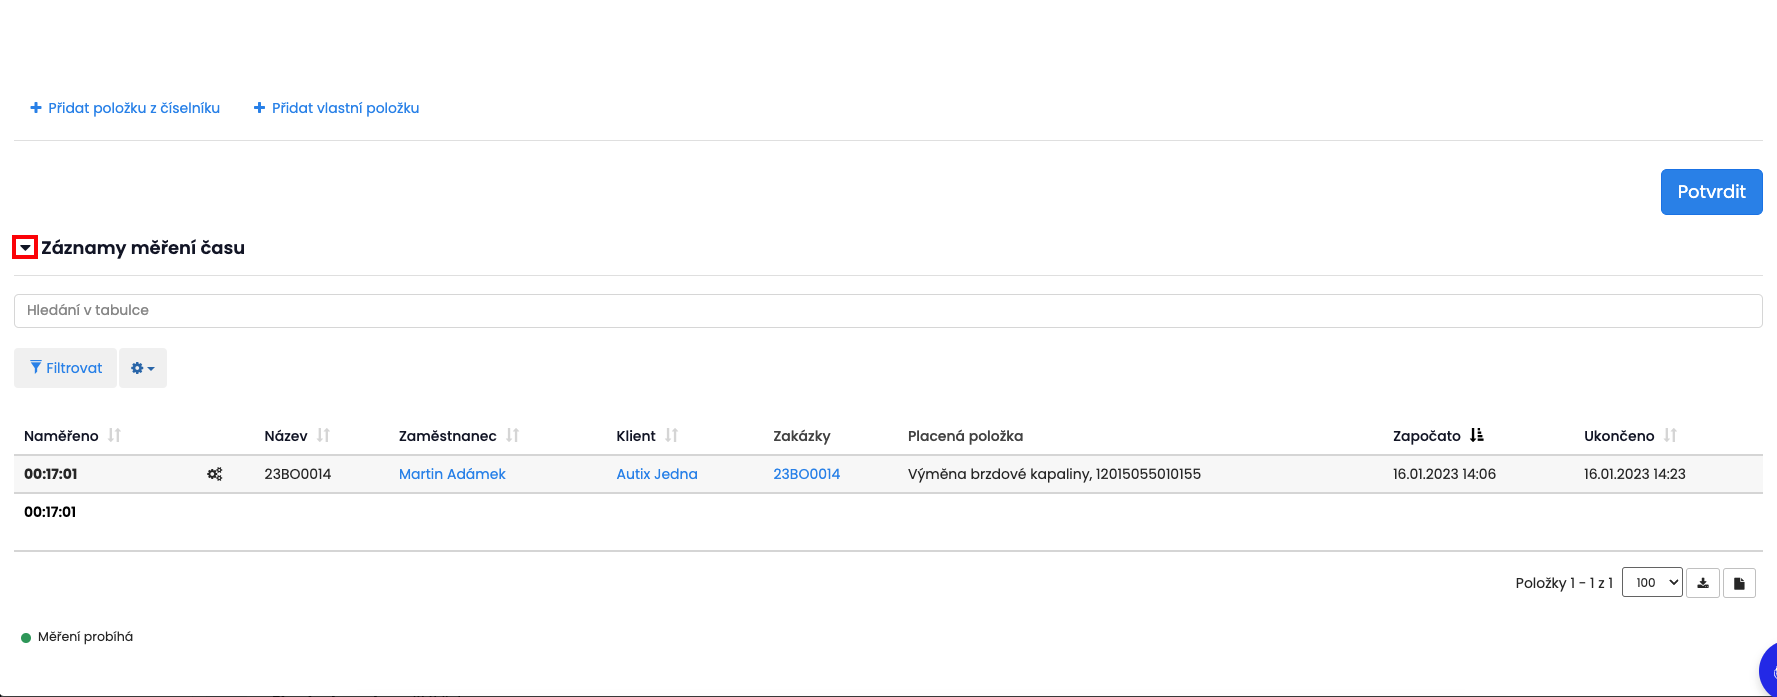Sort by Ukončeno column arrows
1777x697 pixels.
(1671, 436)
